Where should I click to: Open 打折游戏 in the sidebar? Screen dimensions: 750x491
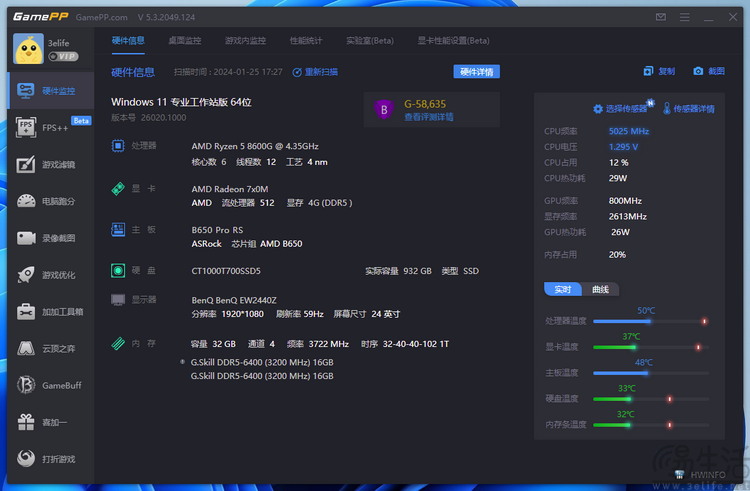(51, 459)
